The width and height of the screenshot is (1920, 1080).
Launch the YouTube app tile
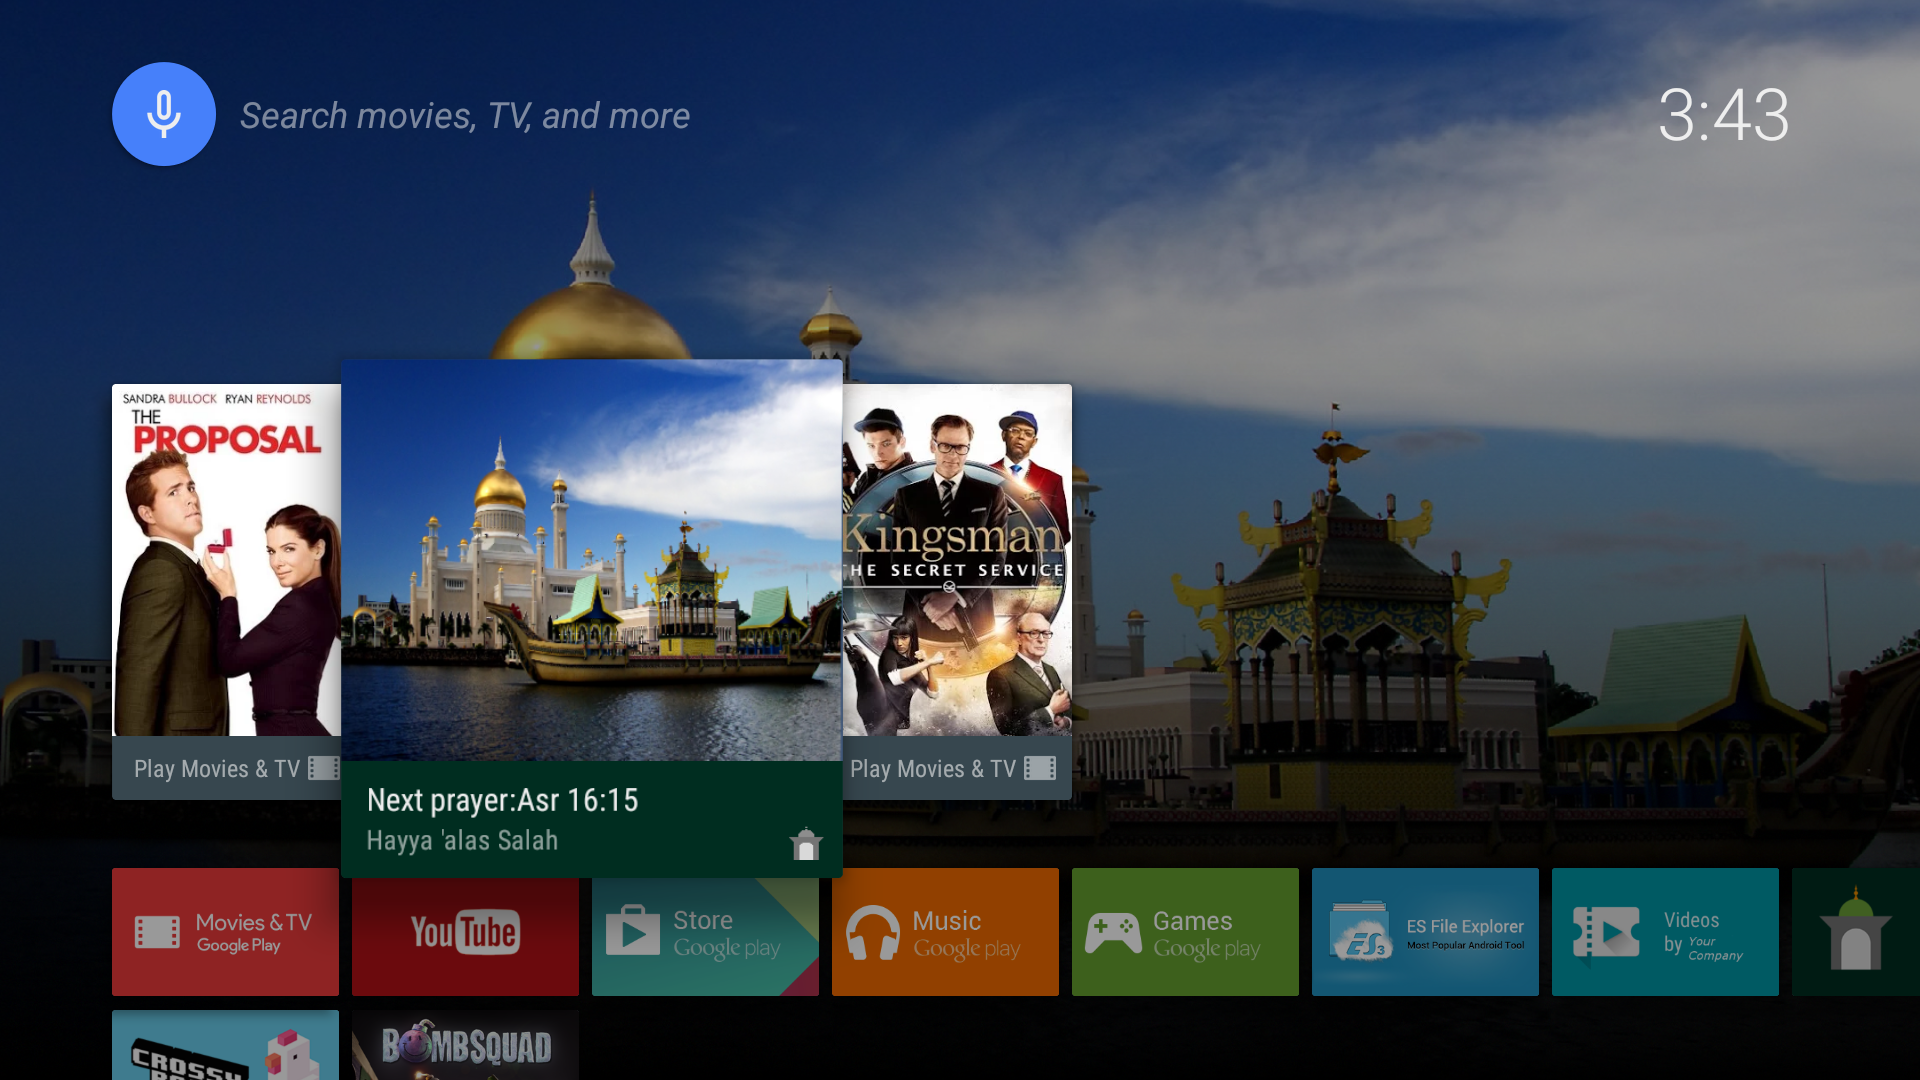[465, 937]
